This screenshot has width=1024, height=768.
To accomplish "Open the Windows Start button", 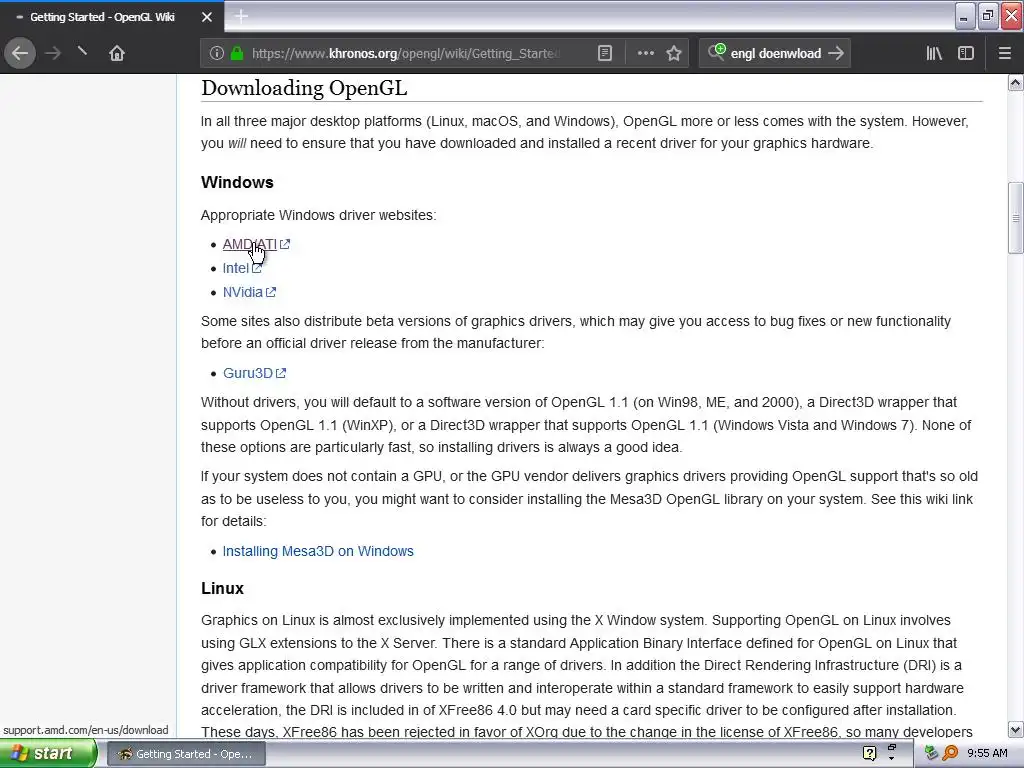I will (x=48, y=754).
